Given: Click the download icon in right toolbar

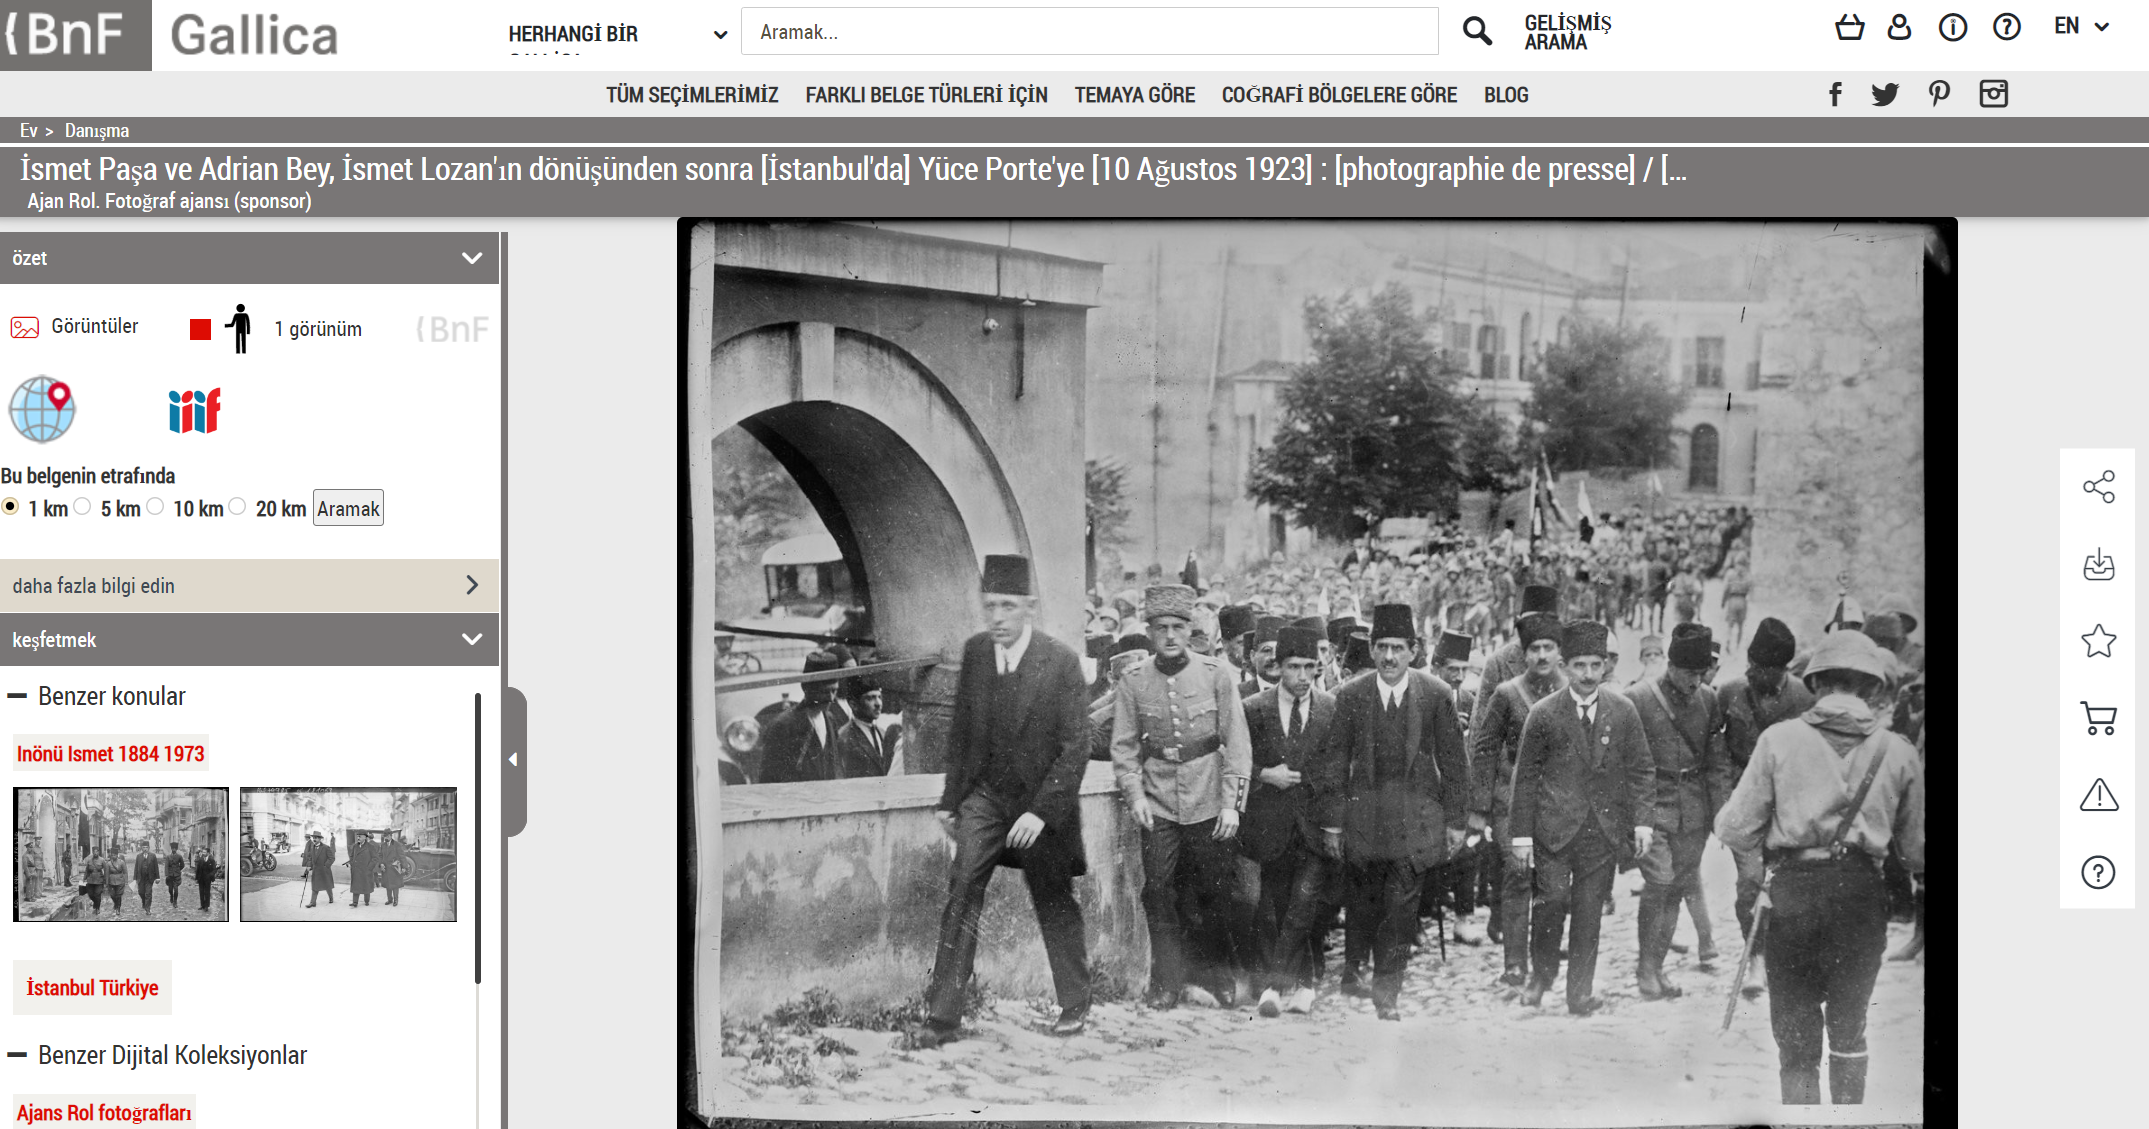Looking at the screenshot, I should (2098, 564).
